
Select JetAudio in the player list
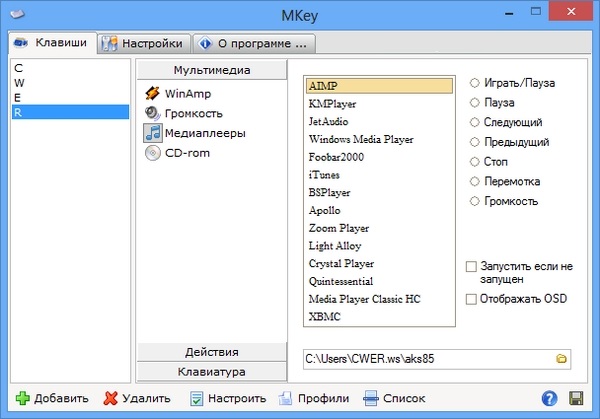(379, 121)
